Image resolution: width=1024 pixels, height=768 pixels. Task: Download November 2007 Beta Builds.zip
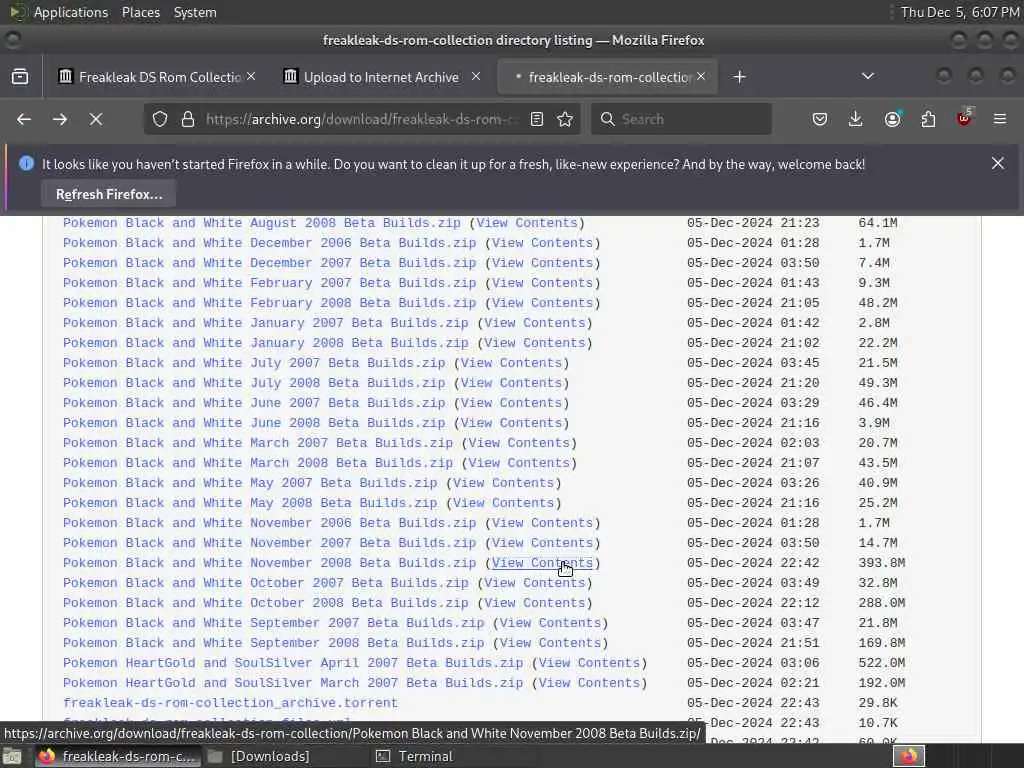[x=270, y=543]
